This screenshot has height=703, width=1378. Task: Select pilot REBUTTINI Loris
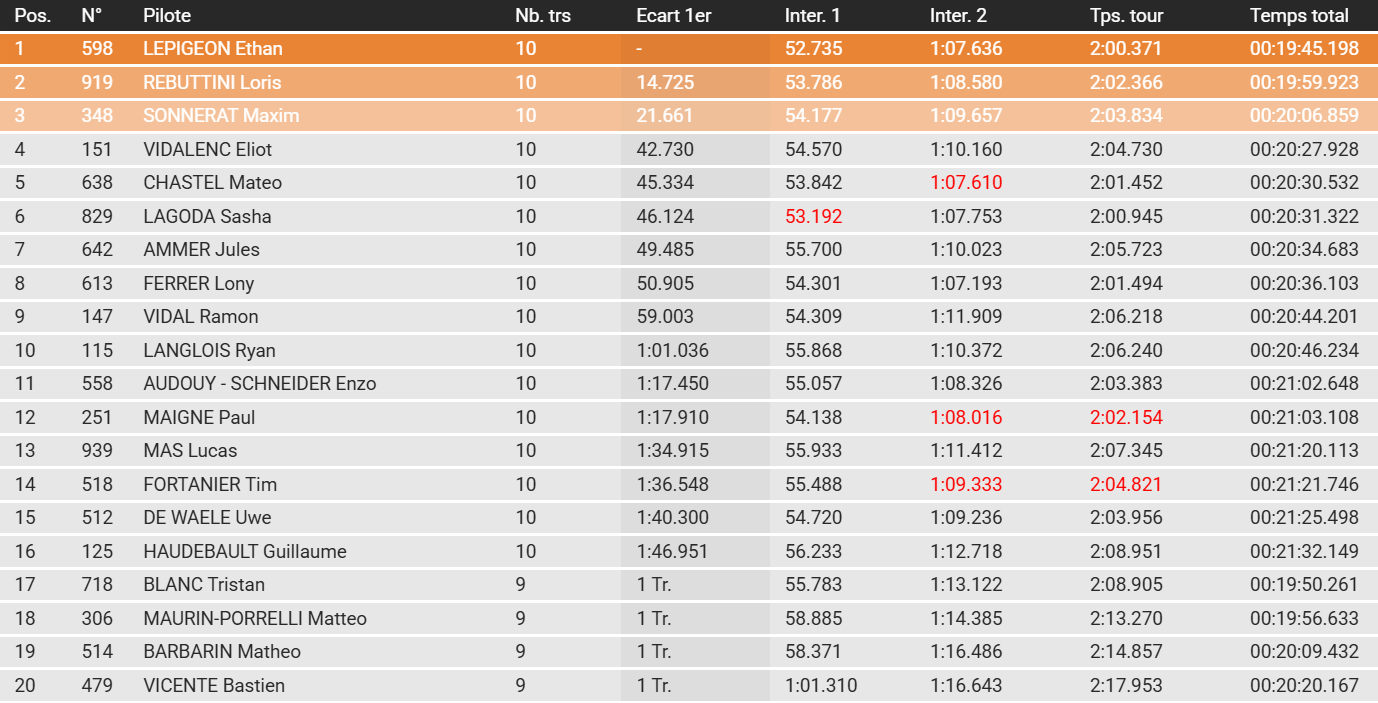tap(212, 82)
